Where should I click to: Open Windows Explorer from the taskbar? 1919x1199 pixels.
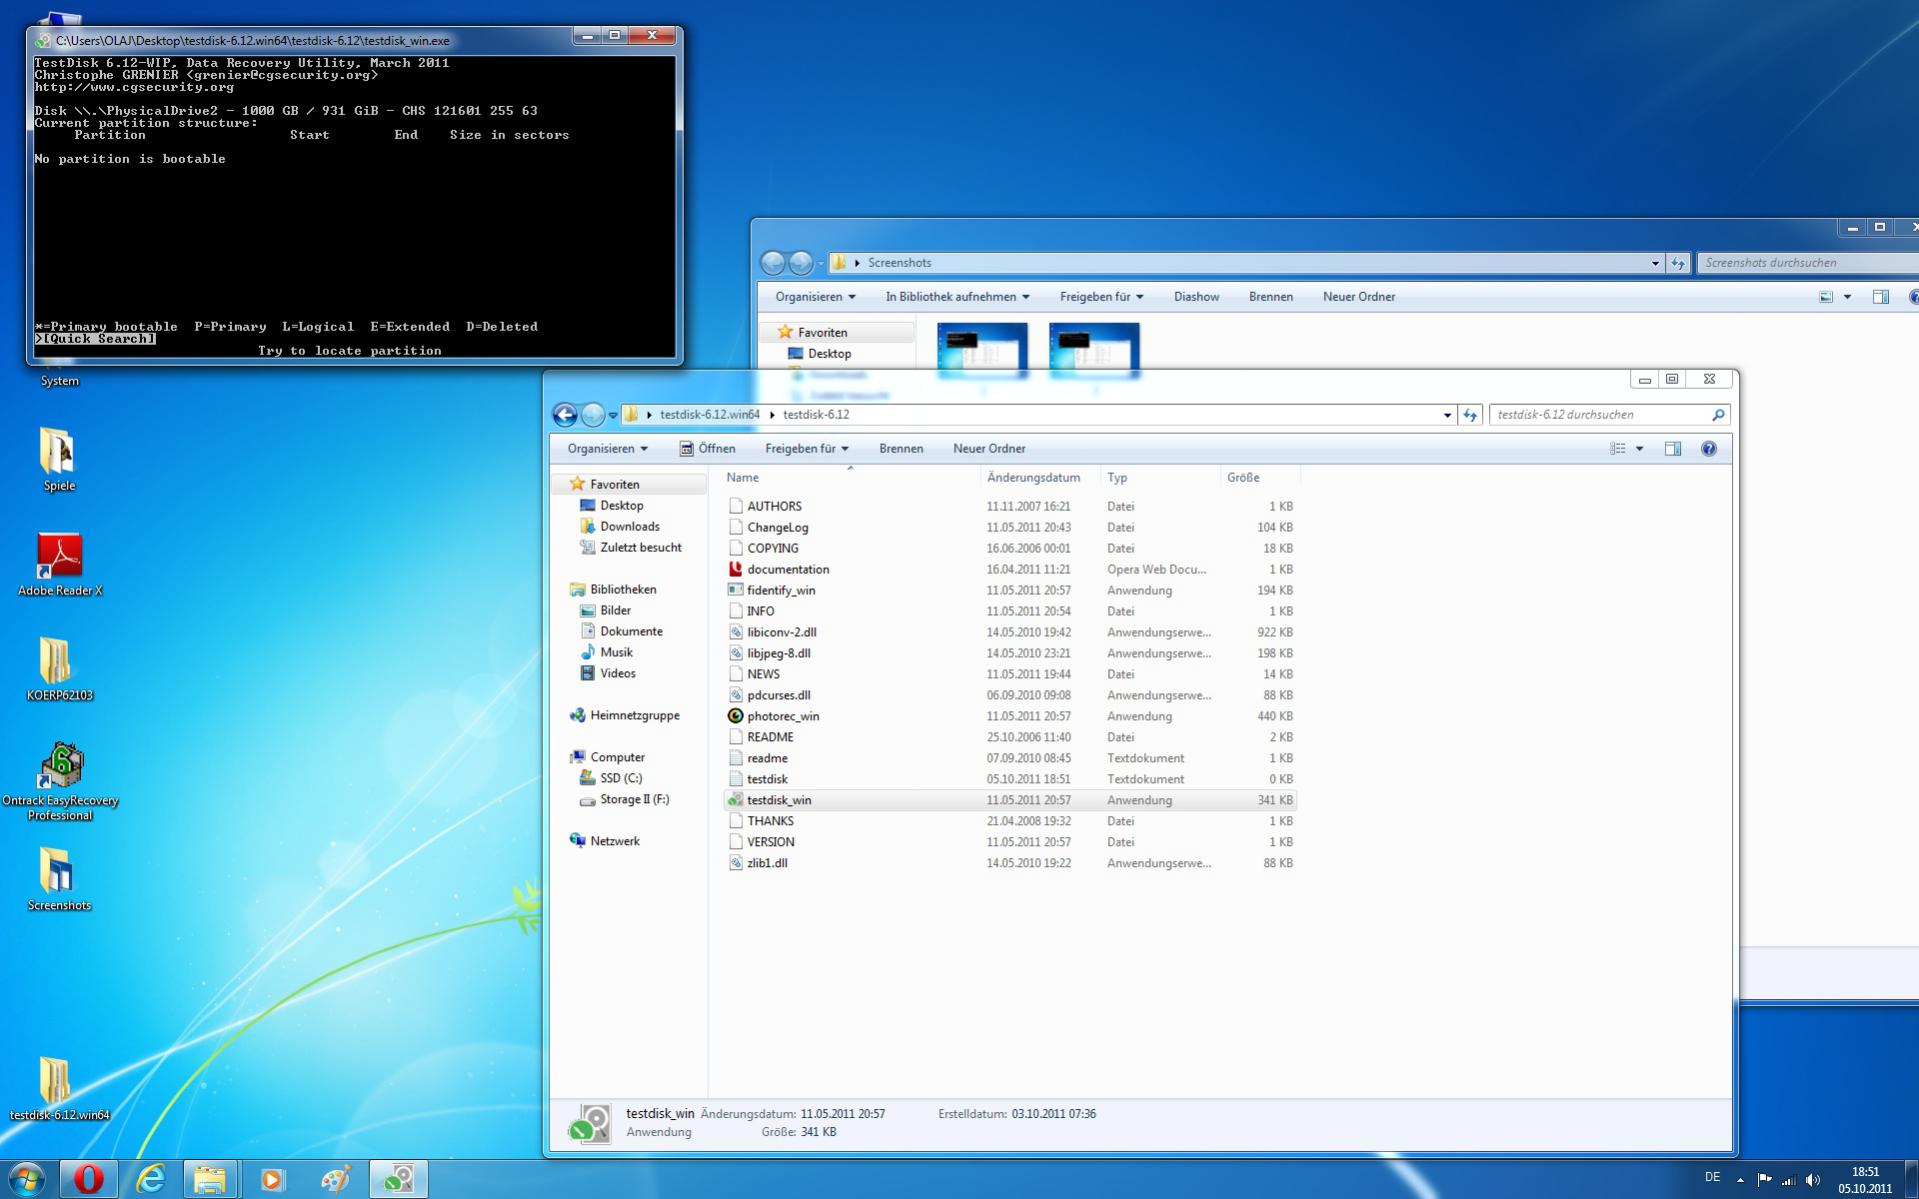tap(210, 1180)
